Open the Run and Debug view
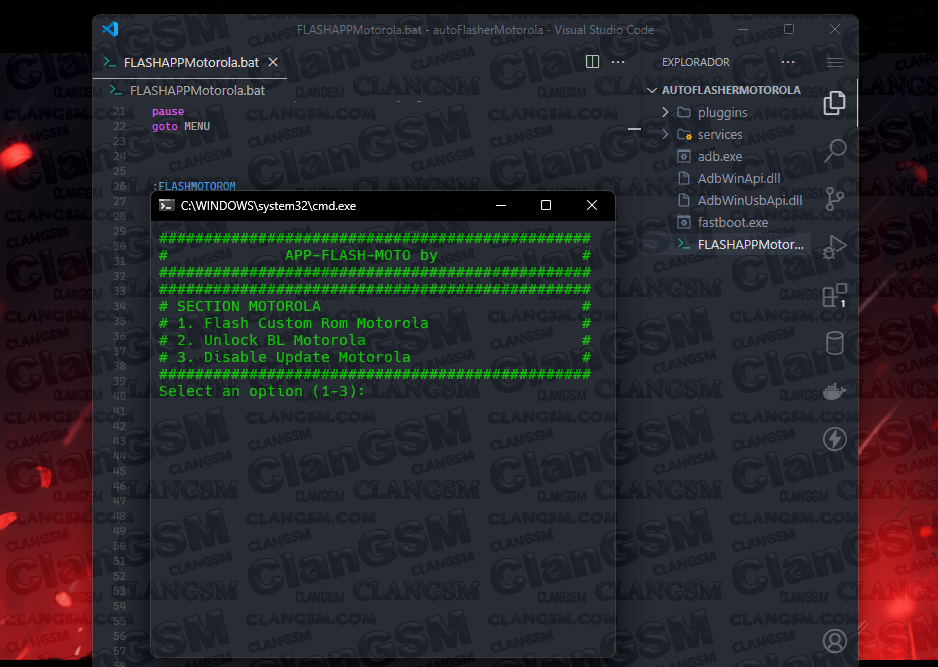The width and height of the screenshot is (938, 667). (835, 246)
